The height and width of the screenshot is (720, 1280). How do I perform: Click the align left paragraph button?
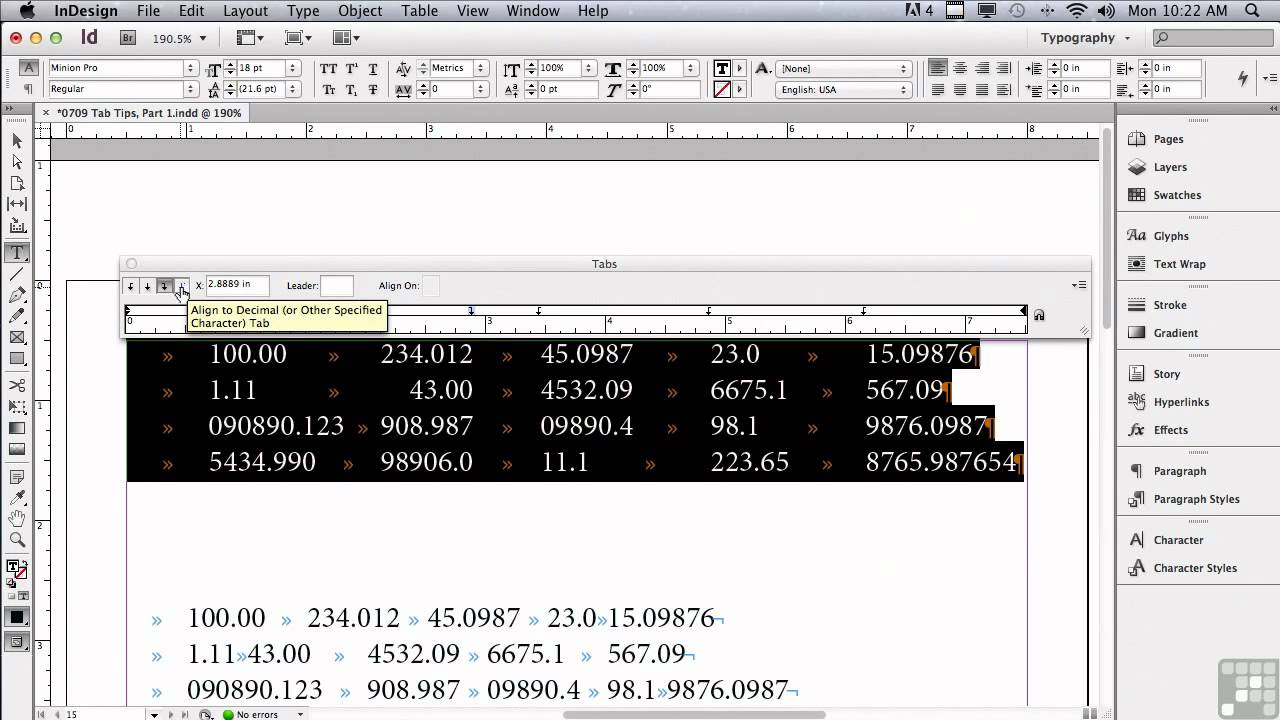(x=938, y=68)
